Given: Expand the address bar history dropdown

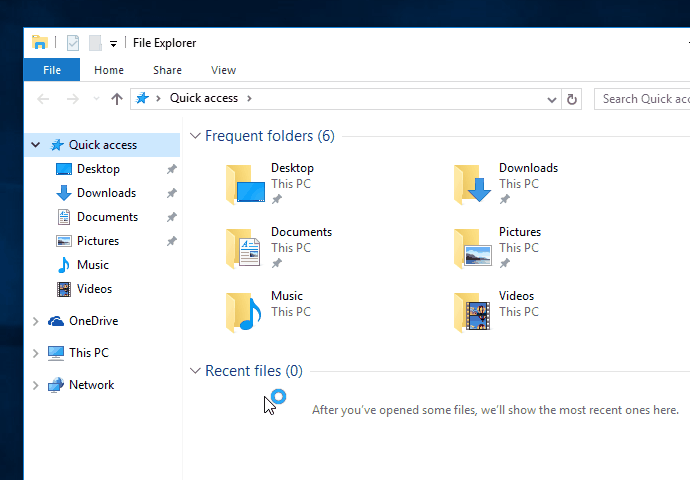Looking at the screenshot, I should click(x=552, y=99).
